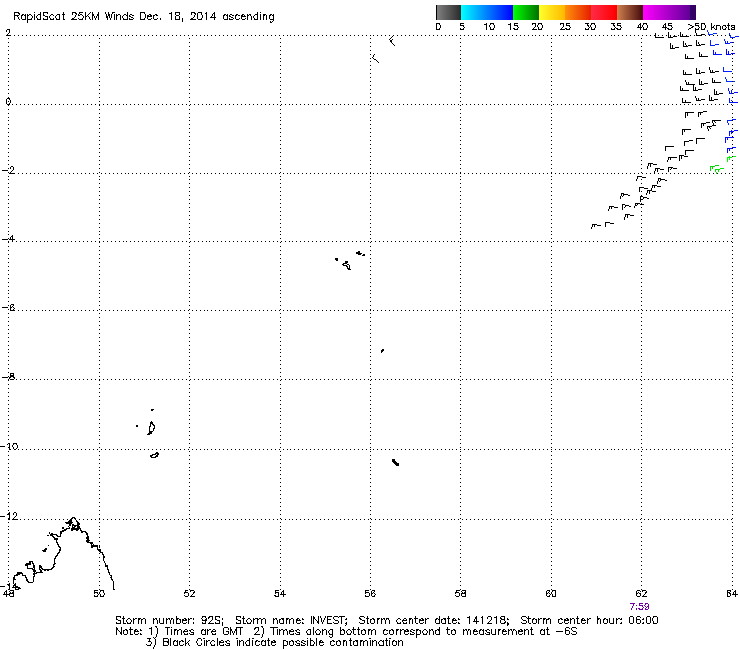Click the 'Storm number: 92S' text

169,620
